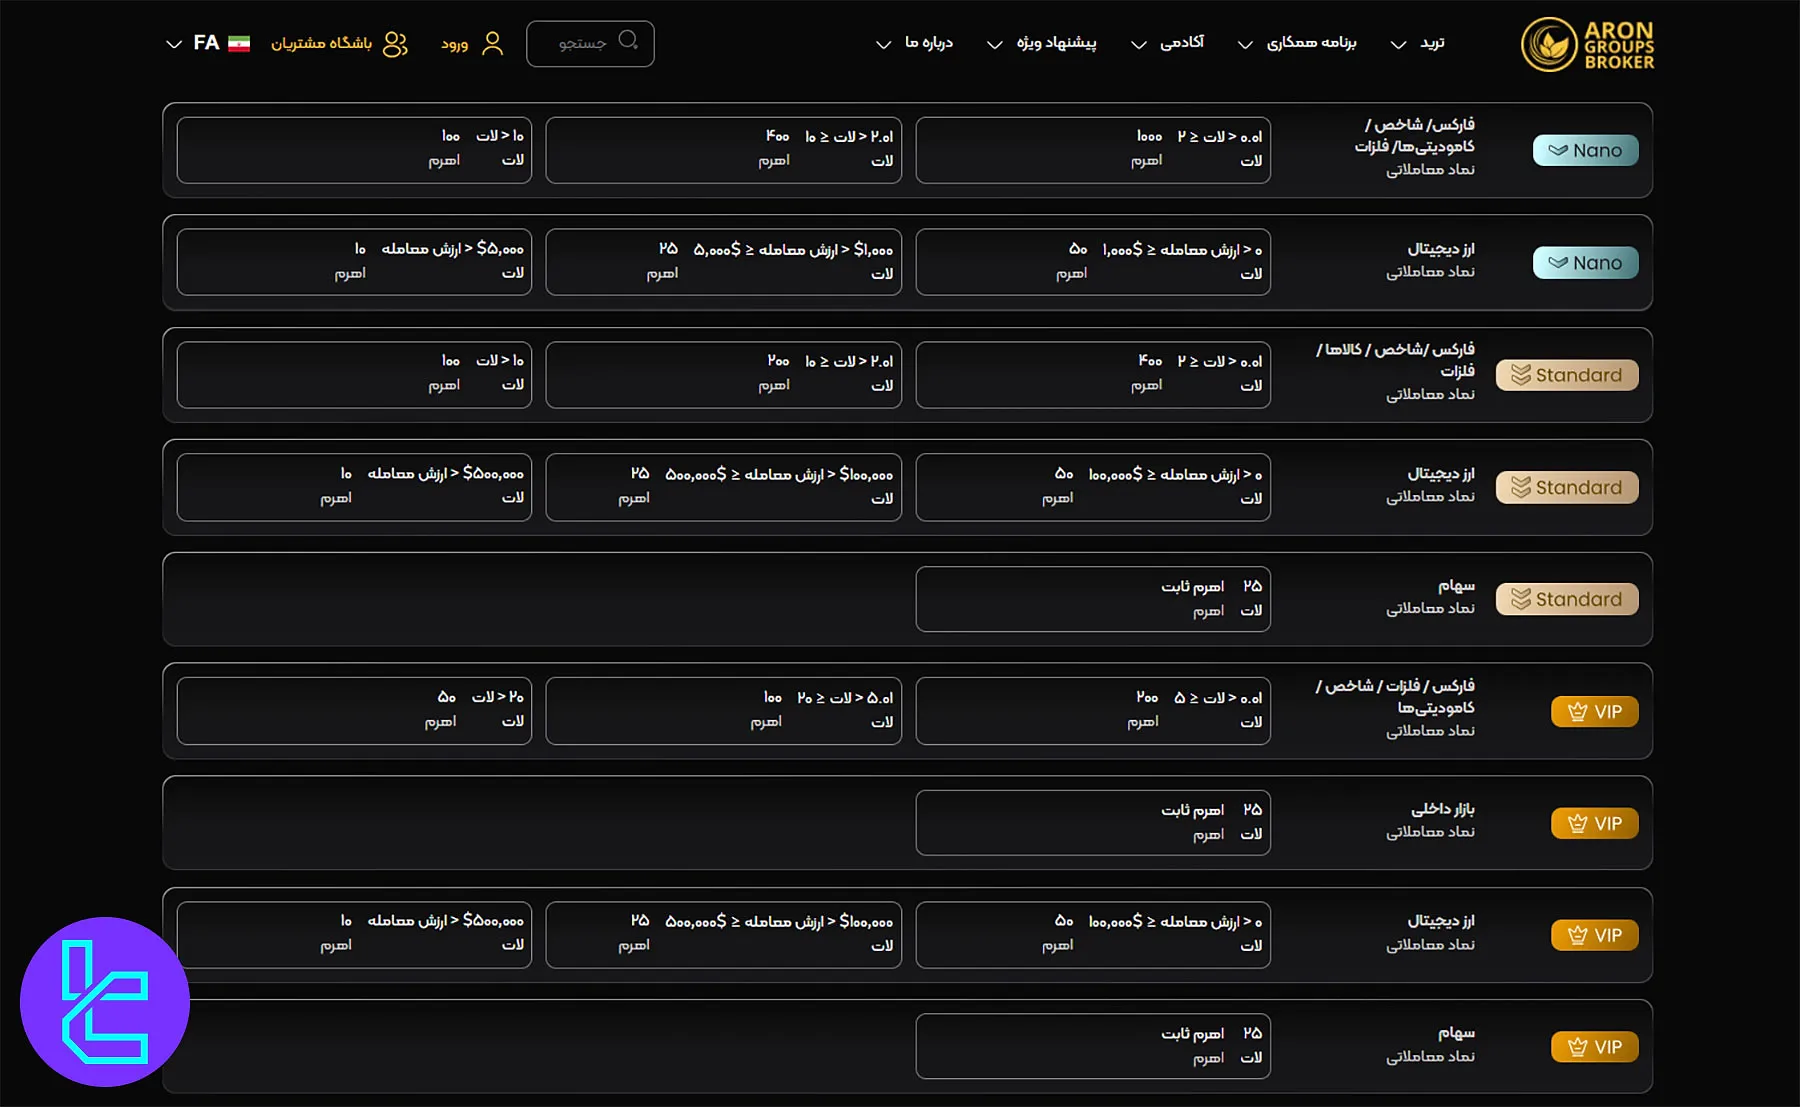
Task: Select the first VIP crown badge
Action: click(x=1594, y=711)
